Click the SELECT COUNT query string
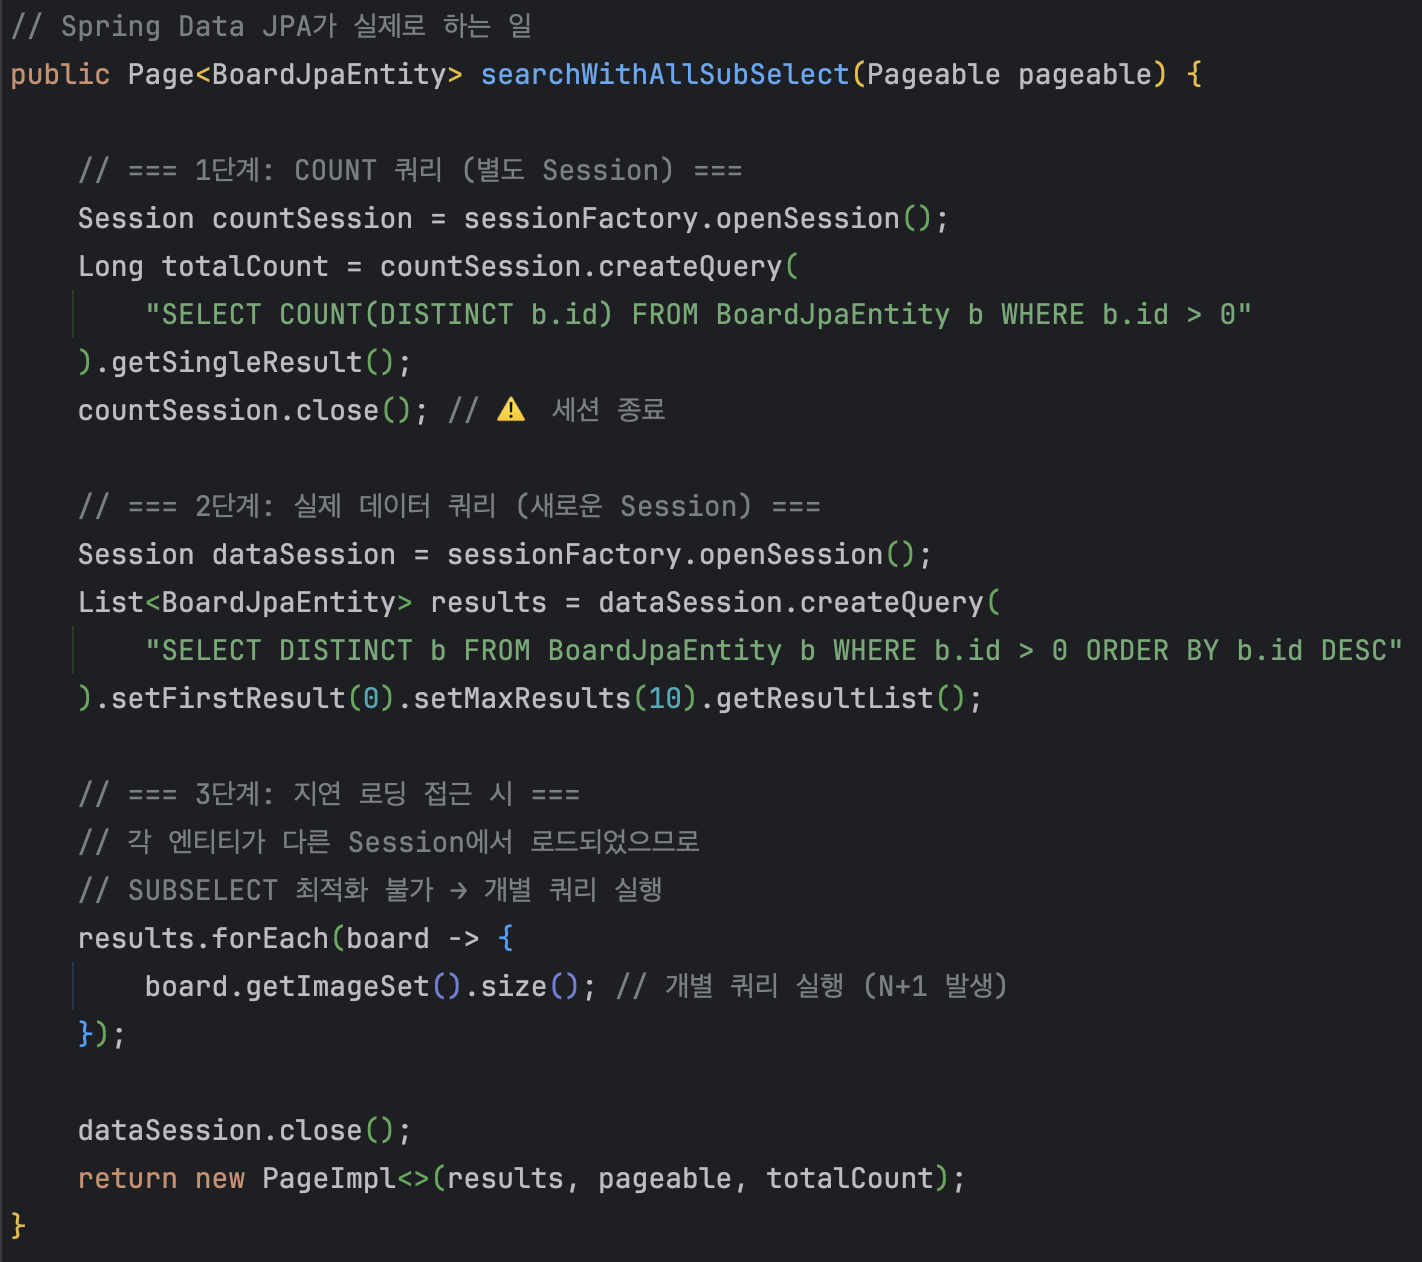 point(697,315)
